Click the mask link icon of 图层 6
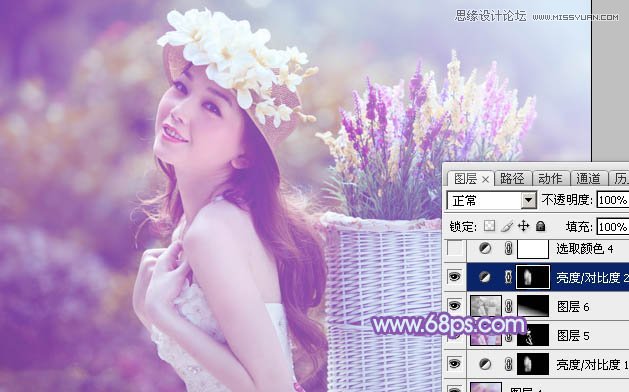Screen dimensions: 629x392 (508, 306)
